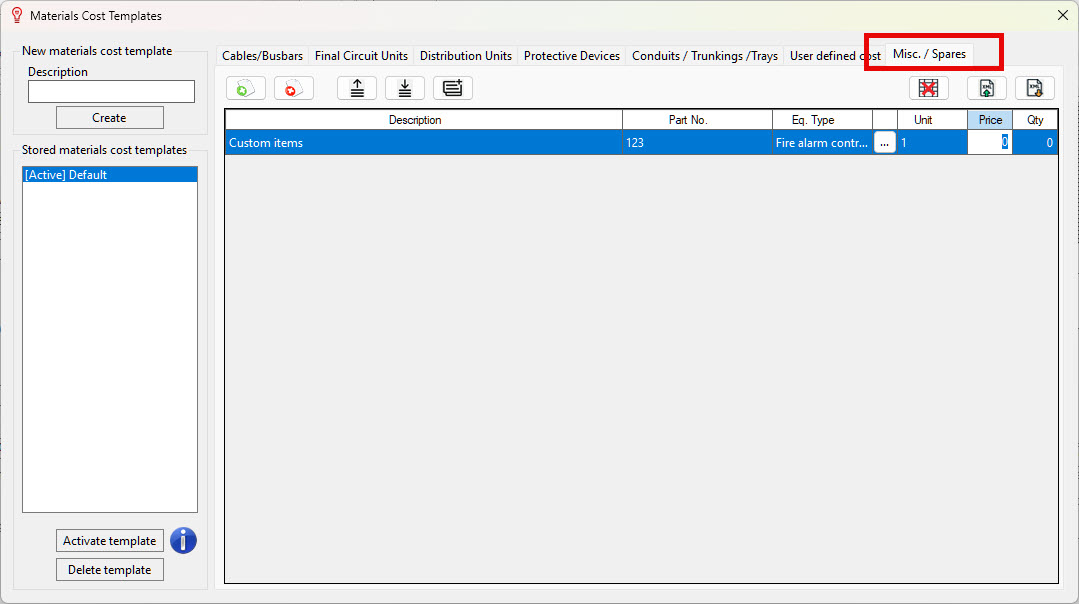Click the Activate template button

[110, 541]
